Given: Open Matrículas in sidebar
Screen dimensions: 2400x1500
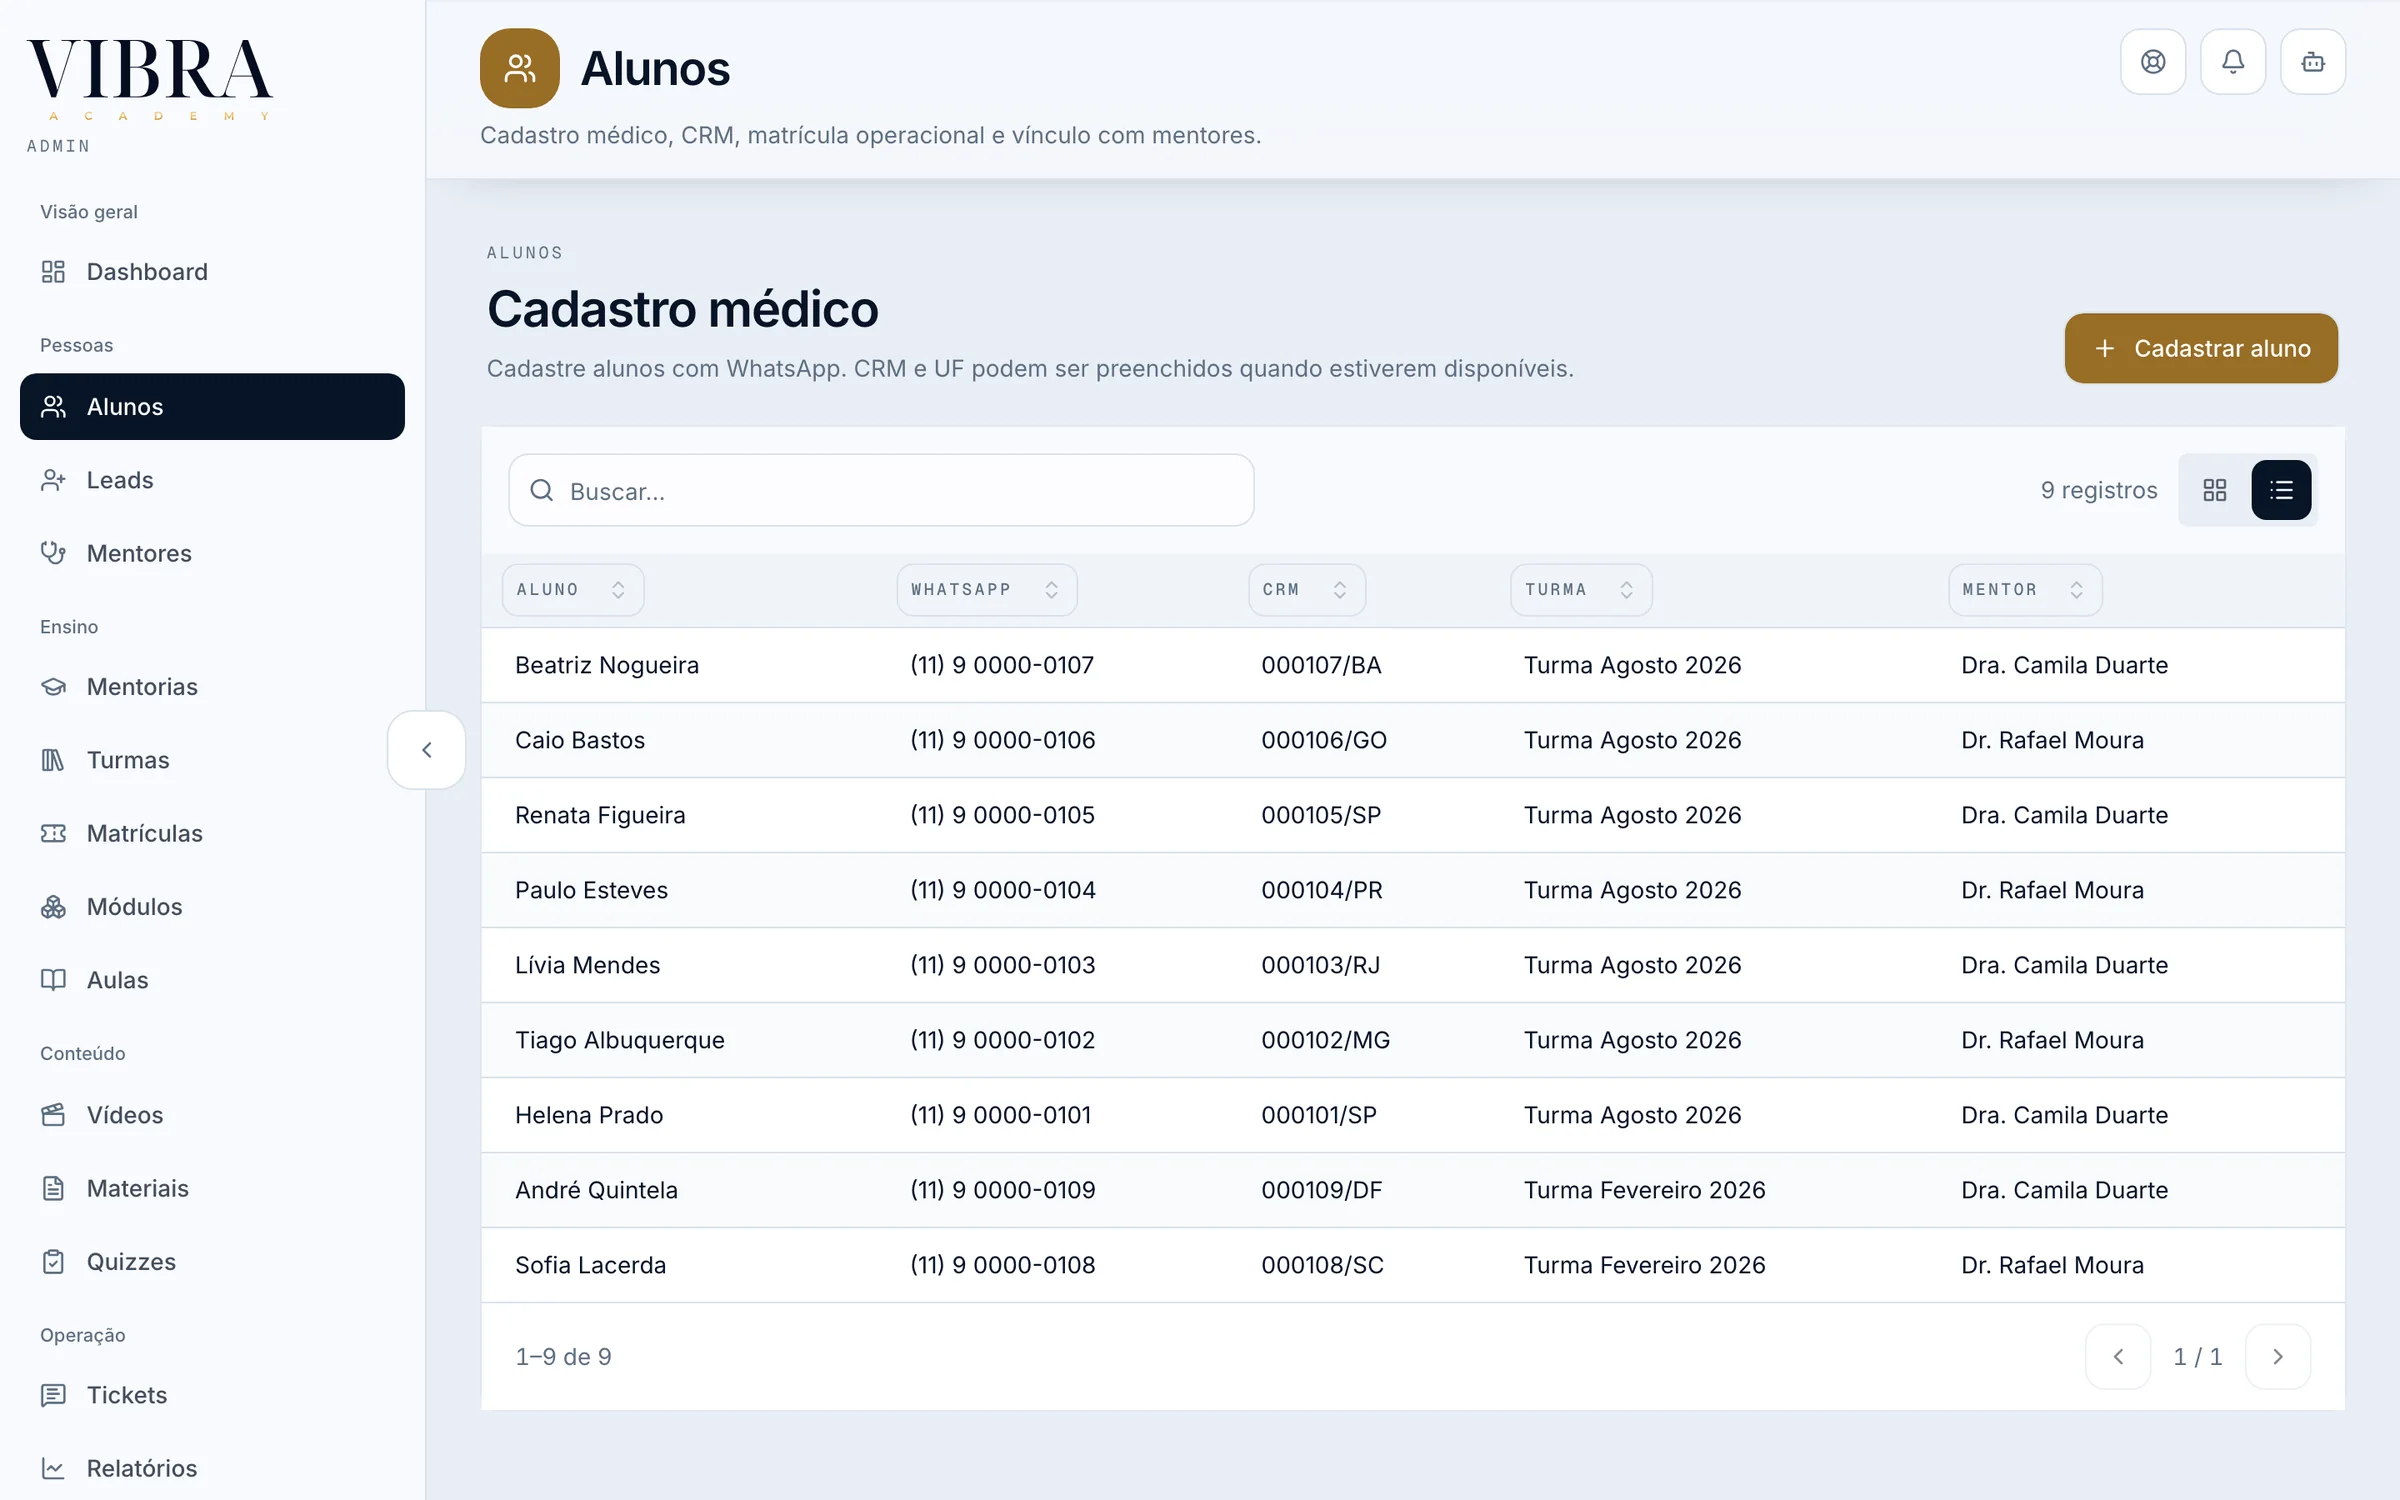Looking at the screenshot, I should coord(212,833).
